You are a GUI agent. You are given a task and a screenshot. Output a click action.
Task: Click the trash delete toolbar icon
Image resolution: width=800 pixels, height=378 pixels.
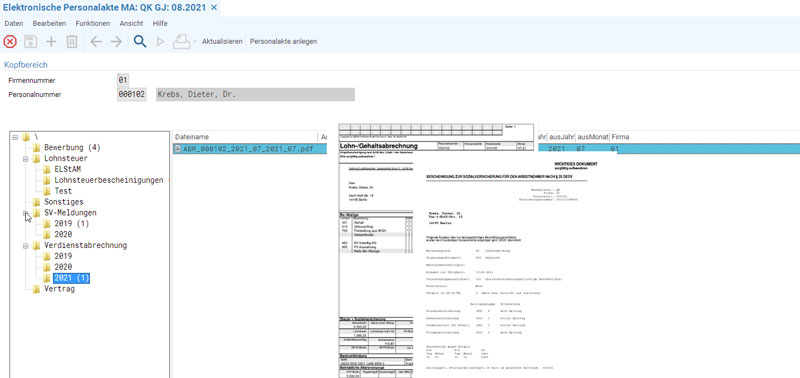pos(72,42)
